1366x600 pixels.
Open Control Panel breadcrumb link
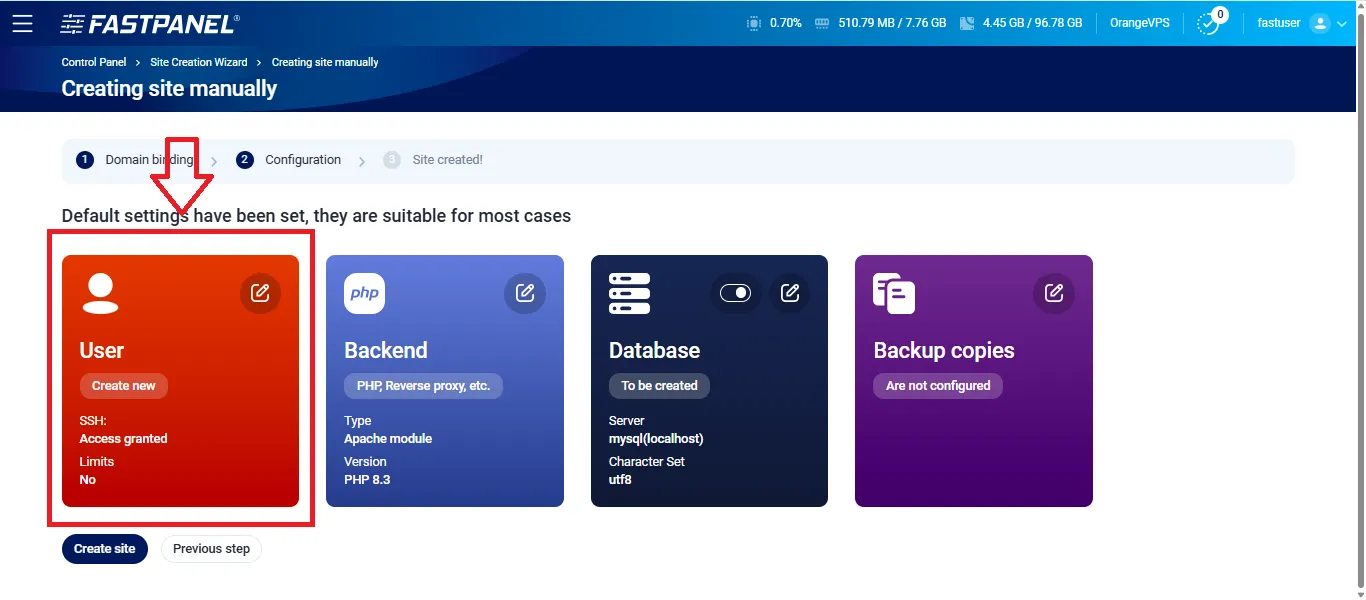[94, 62]
